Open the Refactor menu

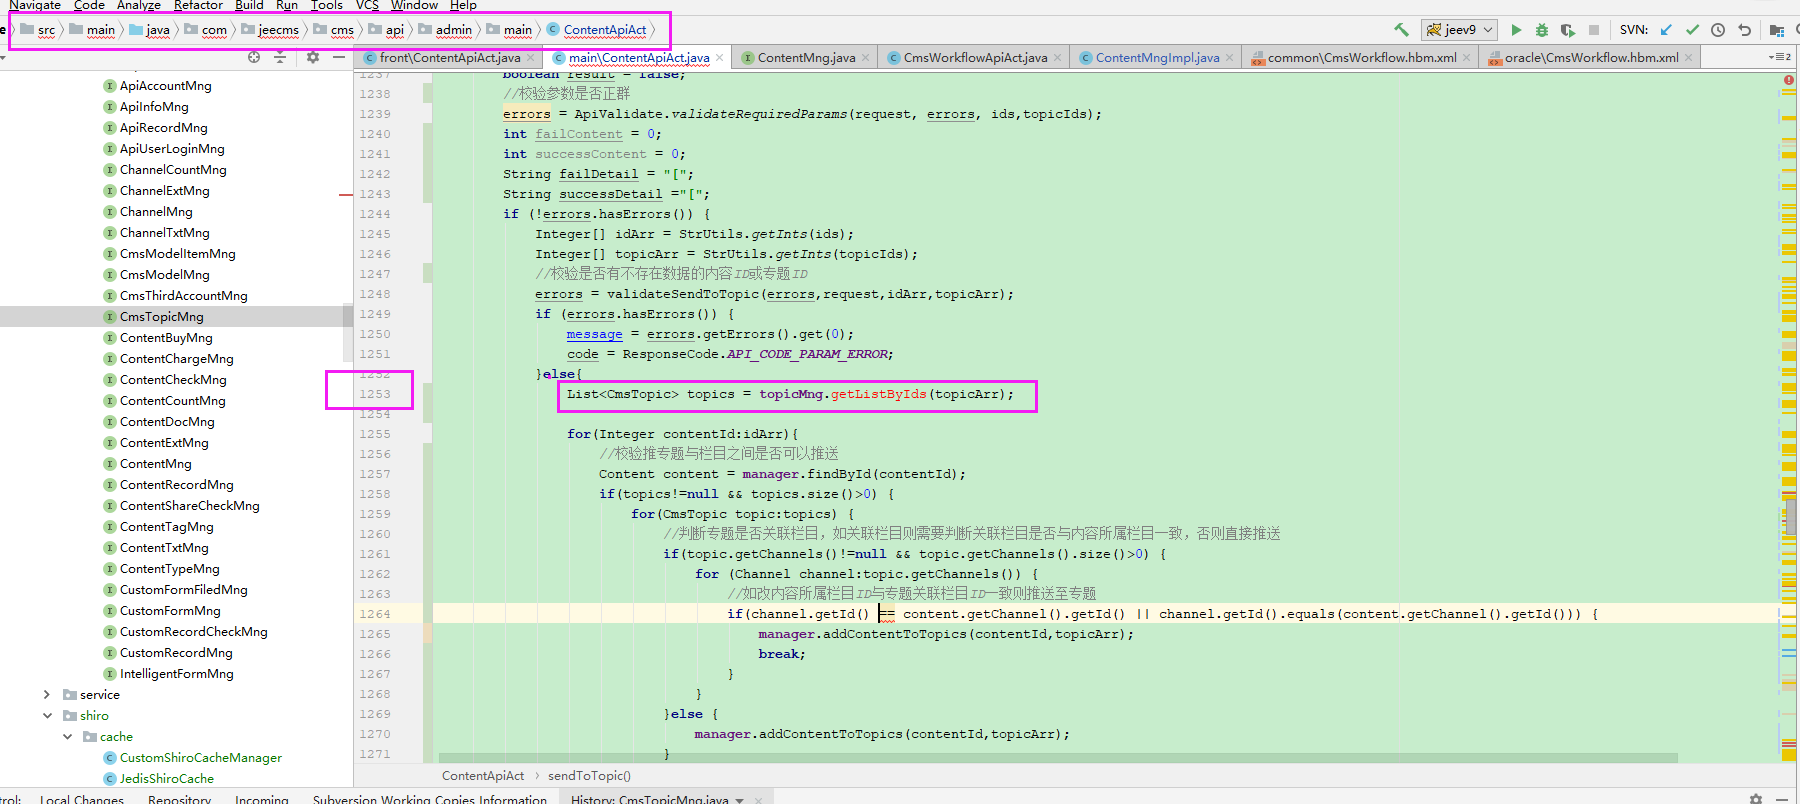[x=198, y=6]
